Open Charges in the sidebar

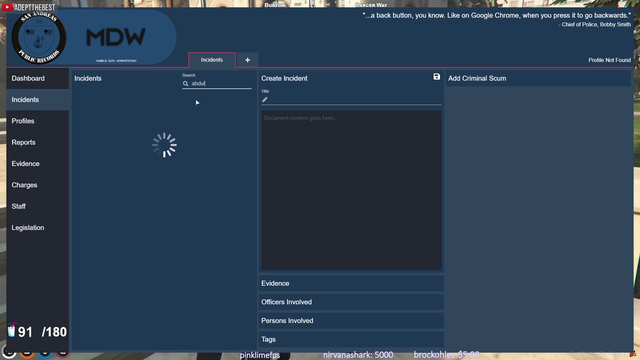click(38, 185)
